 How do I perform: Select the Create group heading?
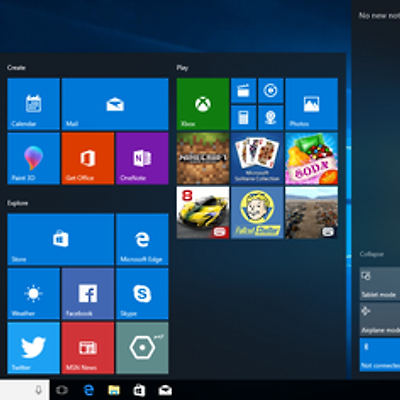(16, 68)
